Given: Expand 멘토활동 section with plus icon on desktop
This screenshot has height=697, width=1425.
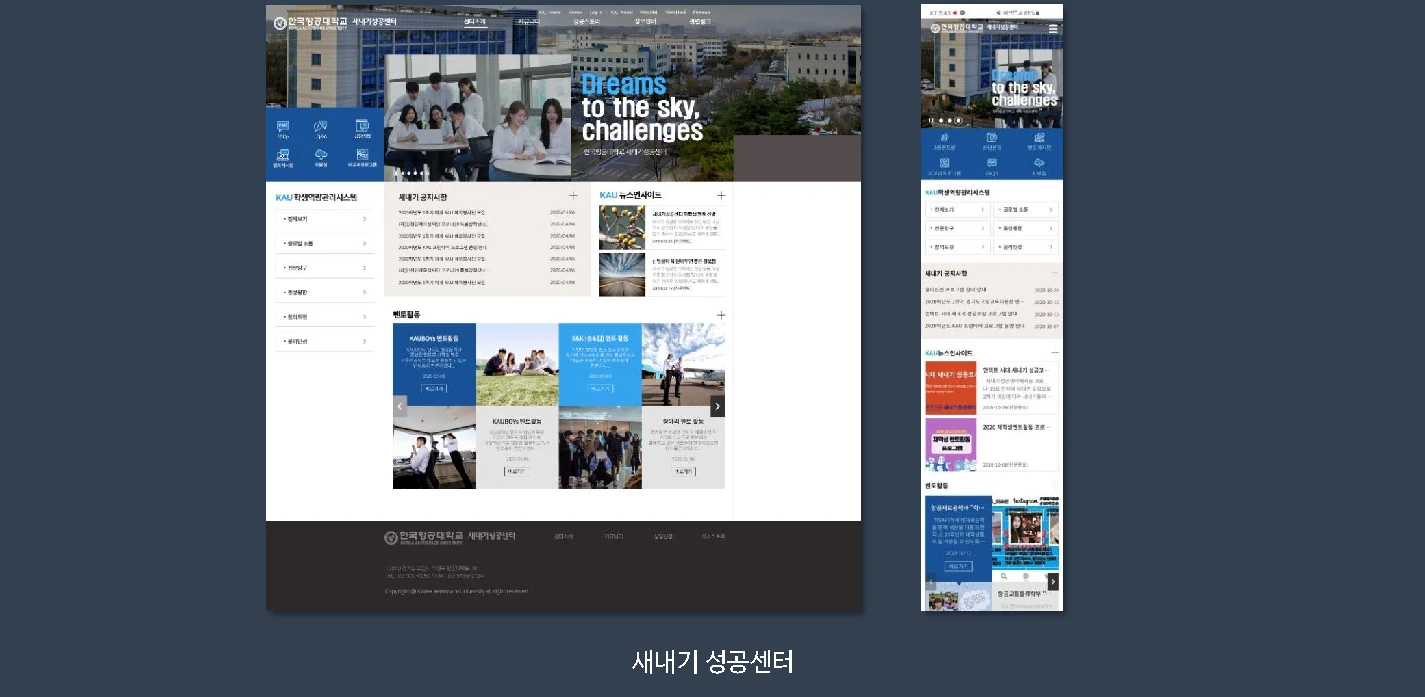Looking at the screenshot, I should [x=721, y=315].
